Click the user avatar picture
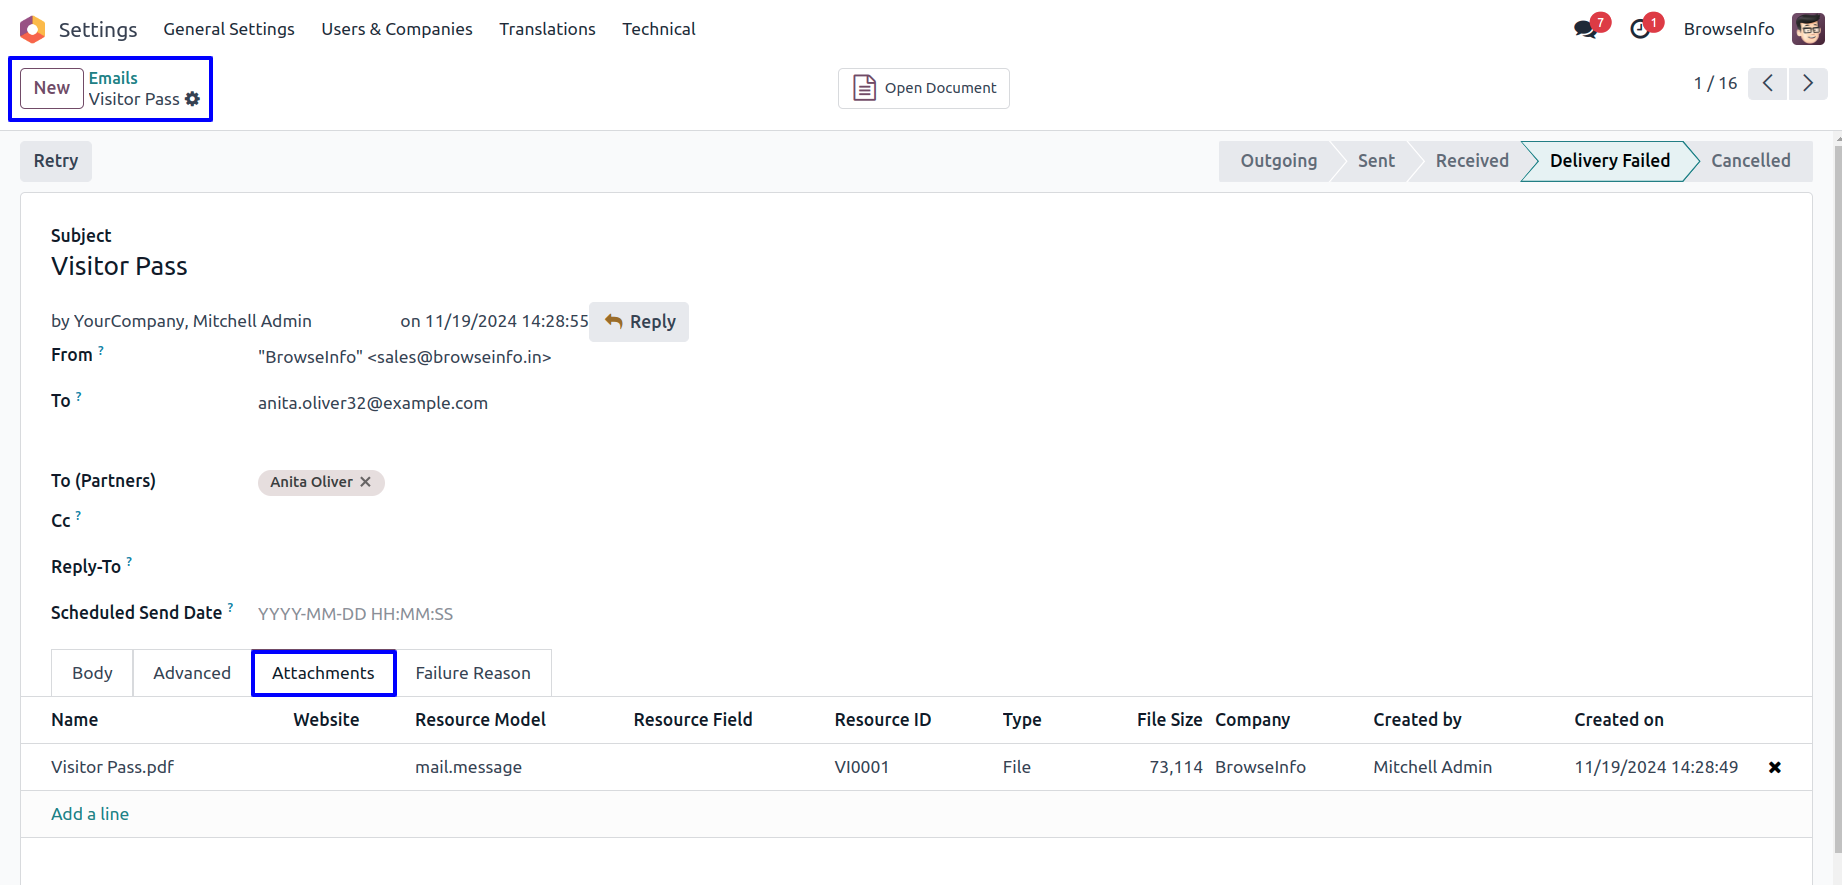This screenshot has width=1842, height=885. click(x=1808, y=29)
